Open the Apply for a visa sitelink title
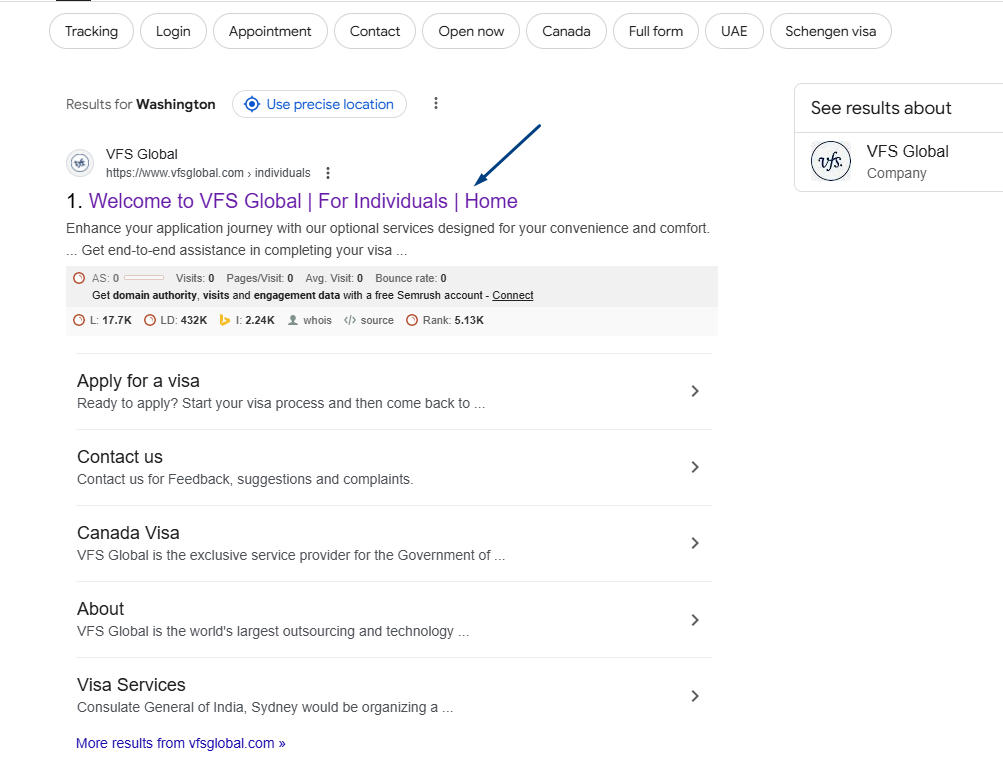This screenshot has width=1003, height=780. 138,381
